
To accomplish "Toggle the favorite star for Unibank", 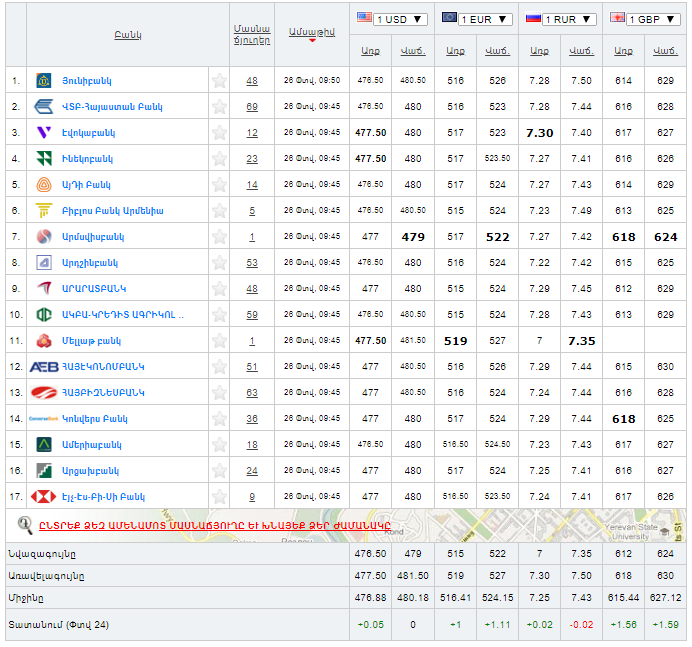I will pos(219,80).
